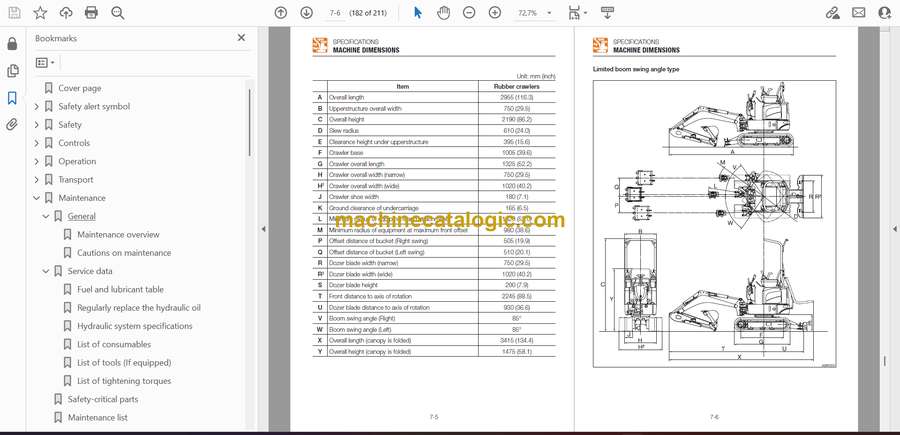The width and height of the screenshot is (900, 435).
Task: Click the cloud upload icon
Action: click(66, 13)
